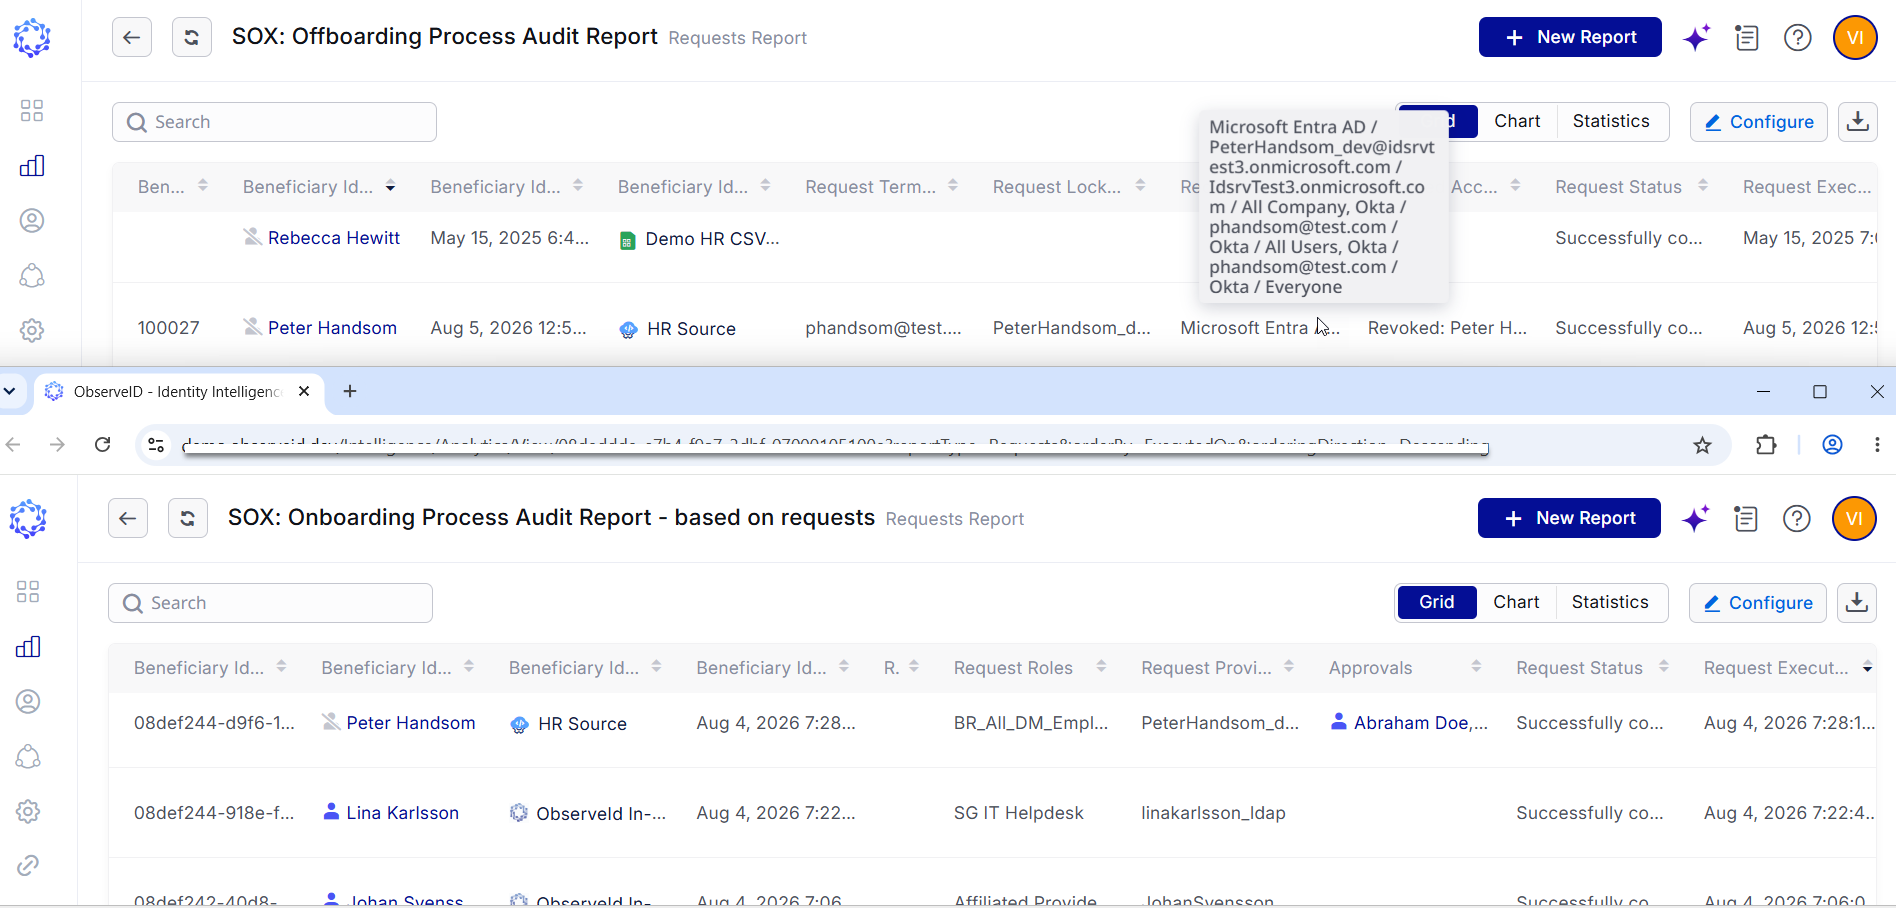Viewport: 1896px width, 908px height.
Task: Open the Rebecca Hewitt identity link
Action: click(x=334, y=238)
